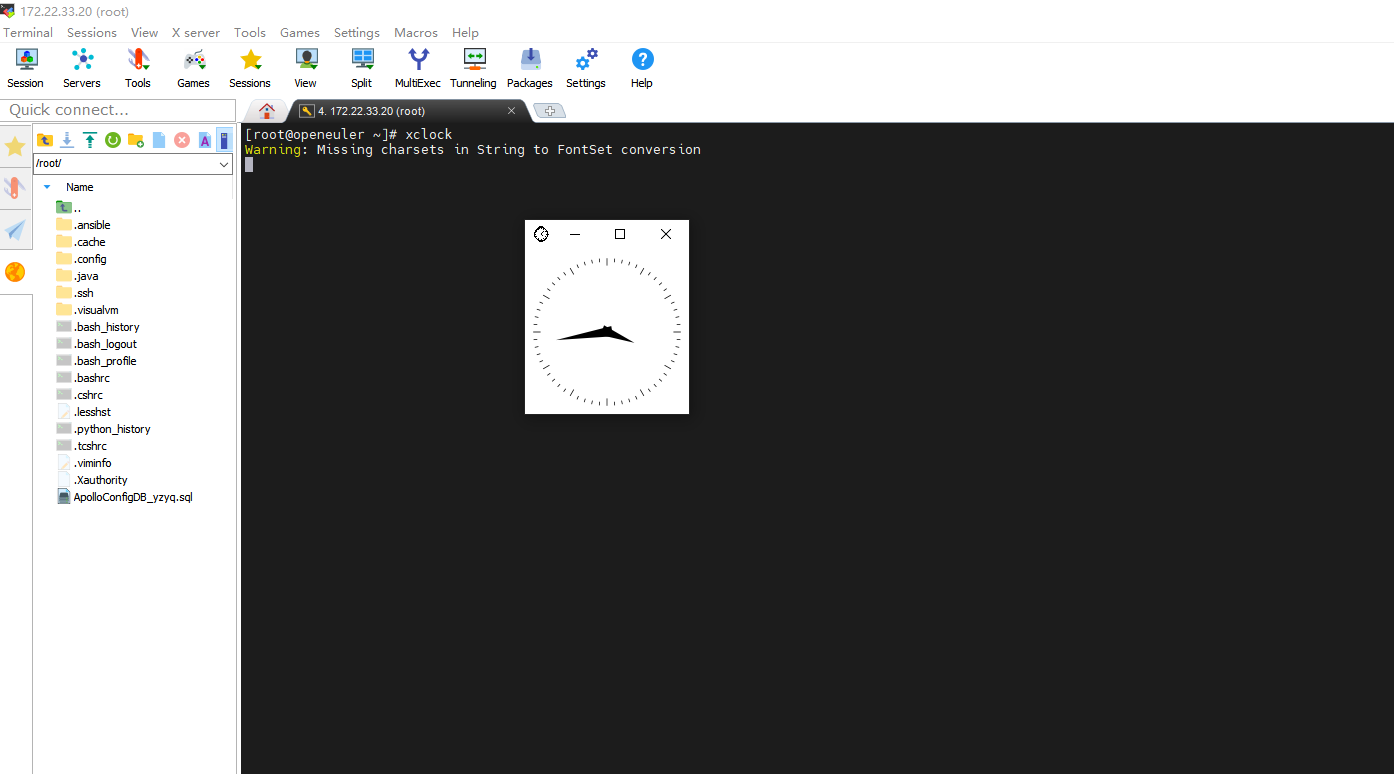
Task: Click the Help button
Action: click(641, 67)
